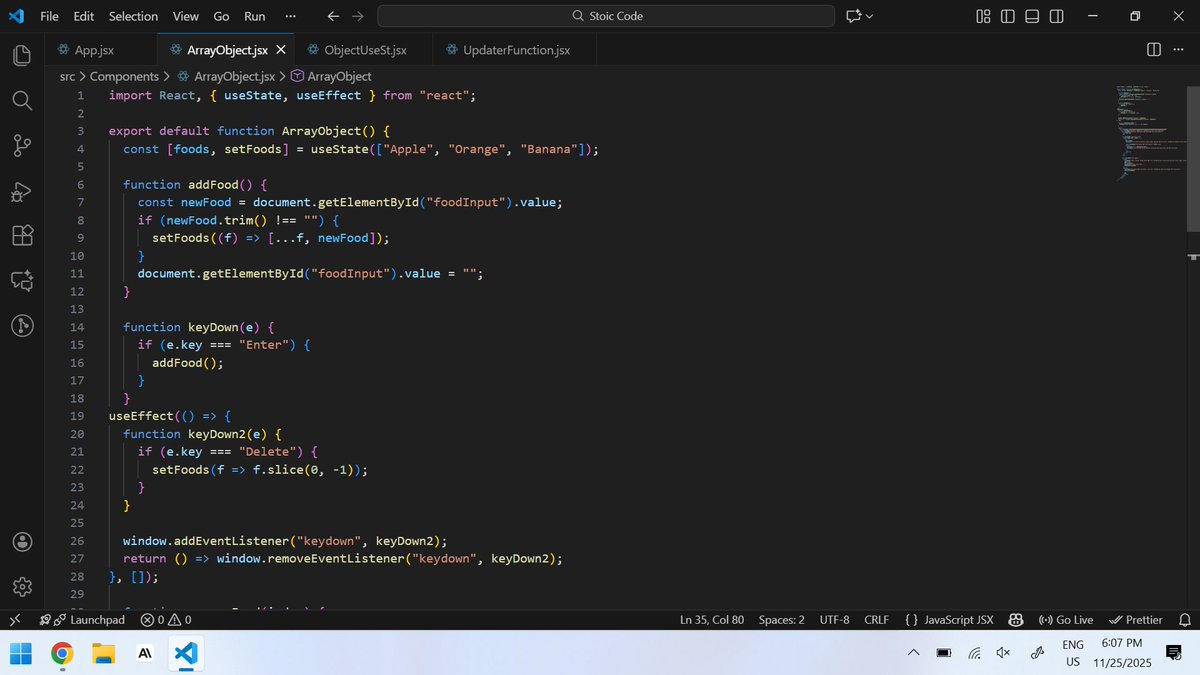Open Run and Debug view
The image size is (1200, 675).
[x=22, y=191]
